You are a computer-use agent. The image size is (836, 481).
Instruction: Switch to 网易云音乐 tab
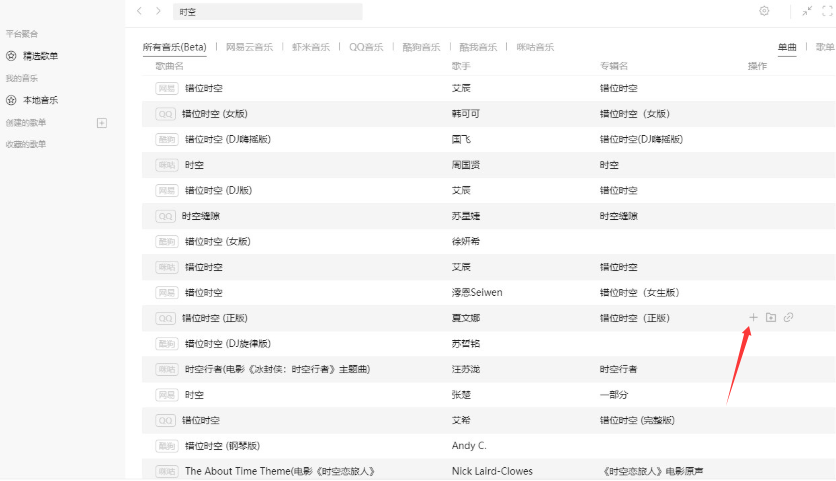(249, 47)
